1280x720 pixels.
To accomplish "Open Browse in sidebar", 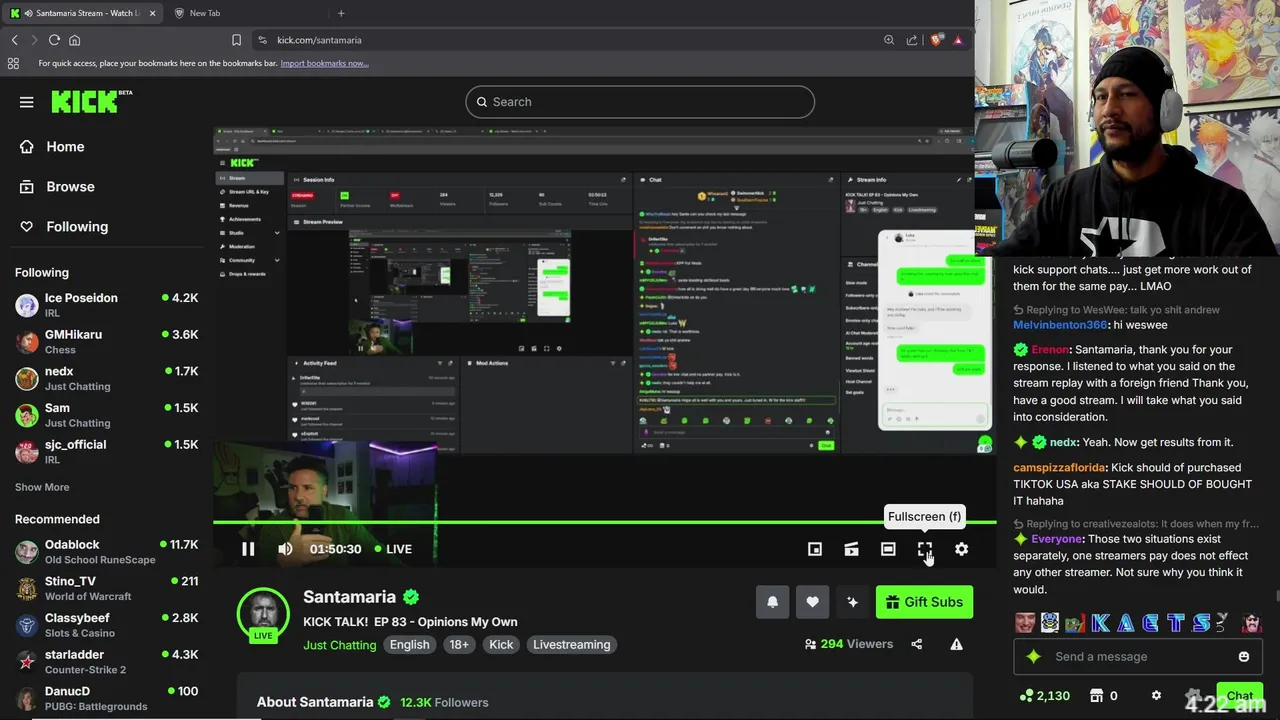I will [x=57, y=186].
